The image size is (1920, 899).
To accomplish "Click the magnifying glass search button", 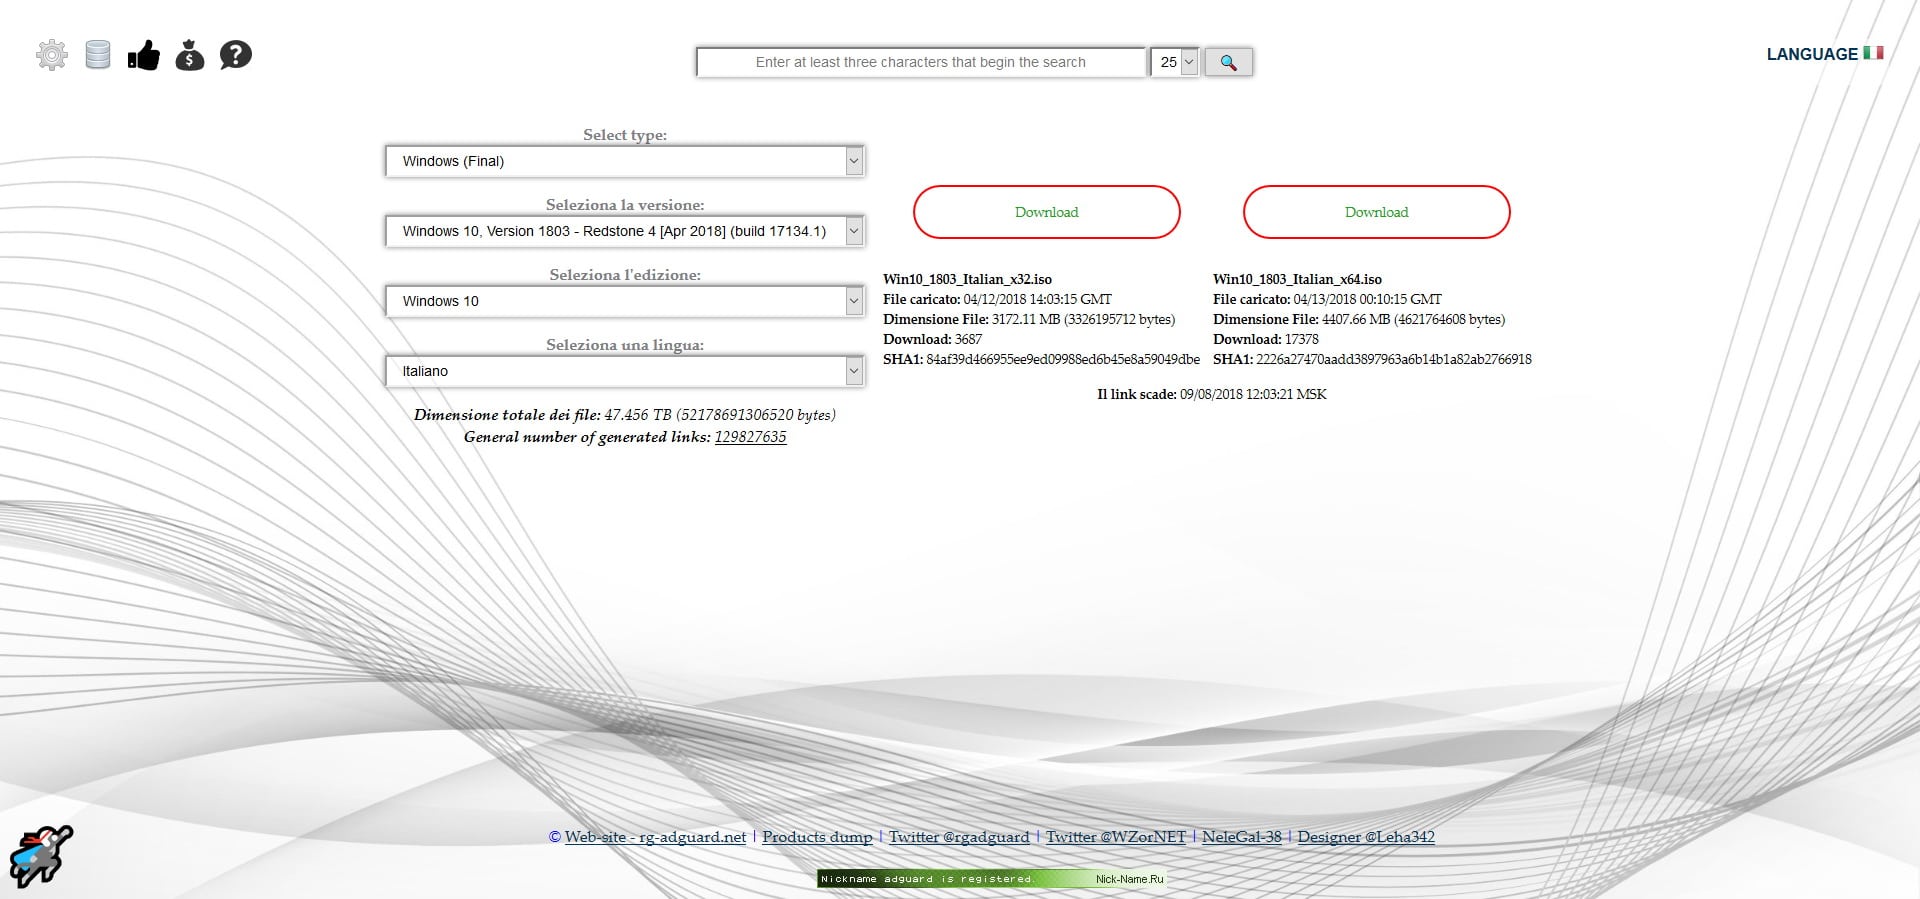I will click(x=1228, y=62).
